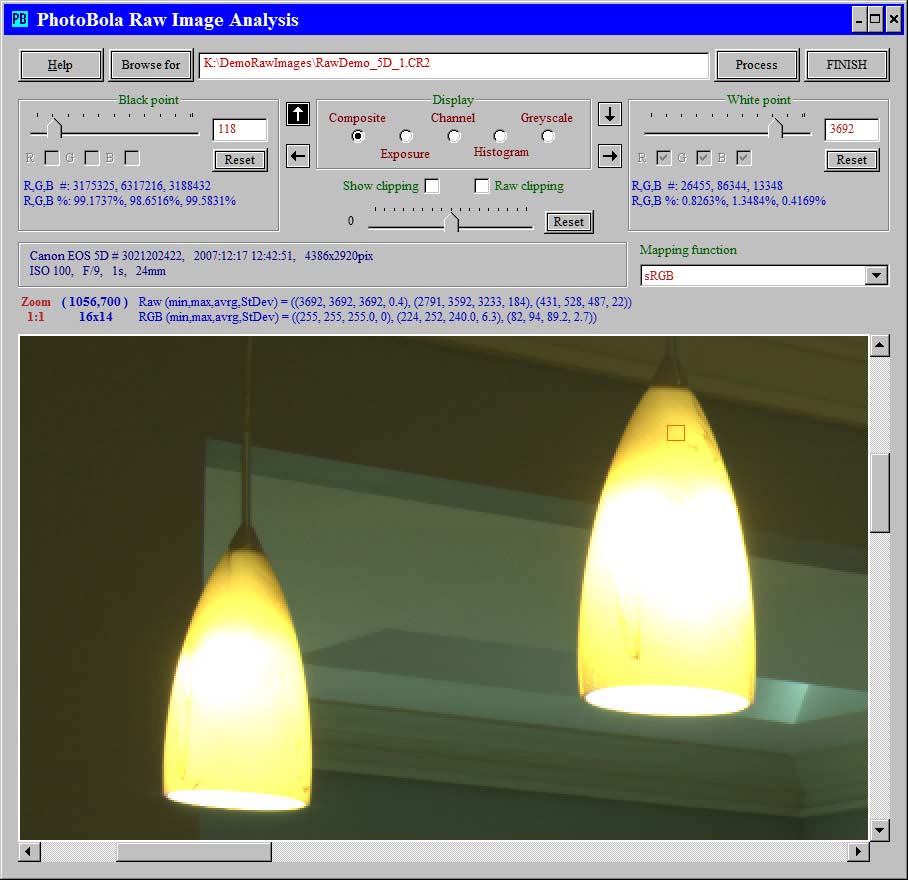Viewport: 908px width, 880px height.
Task: Open the sRGB mapping function dropdown
Action: (x=876, y=276)
